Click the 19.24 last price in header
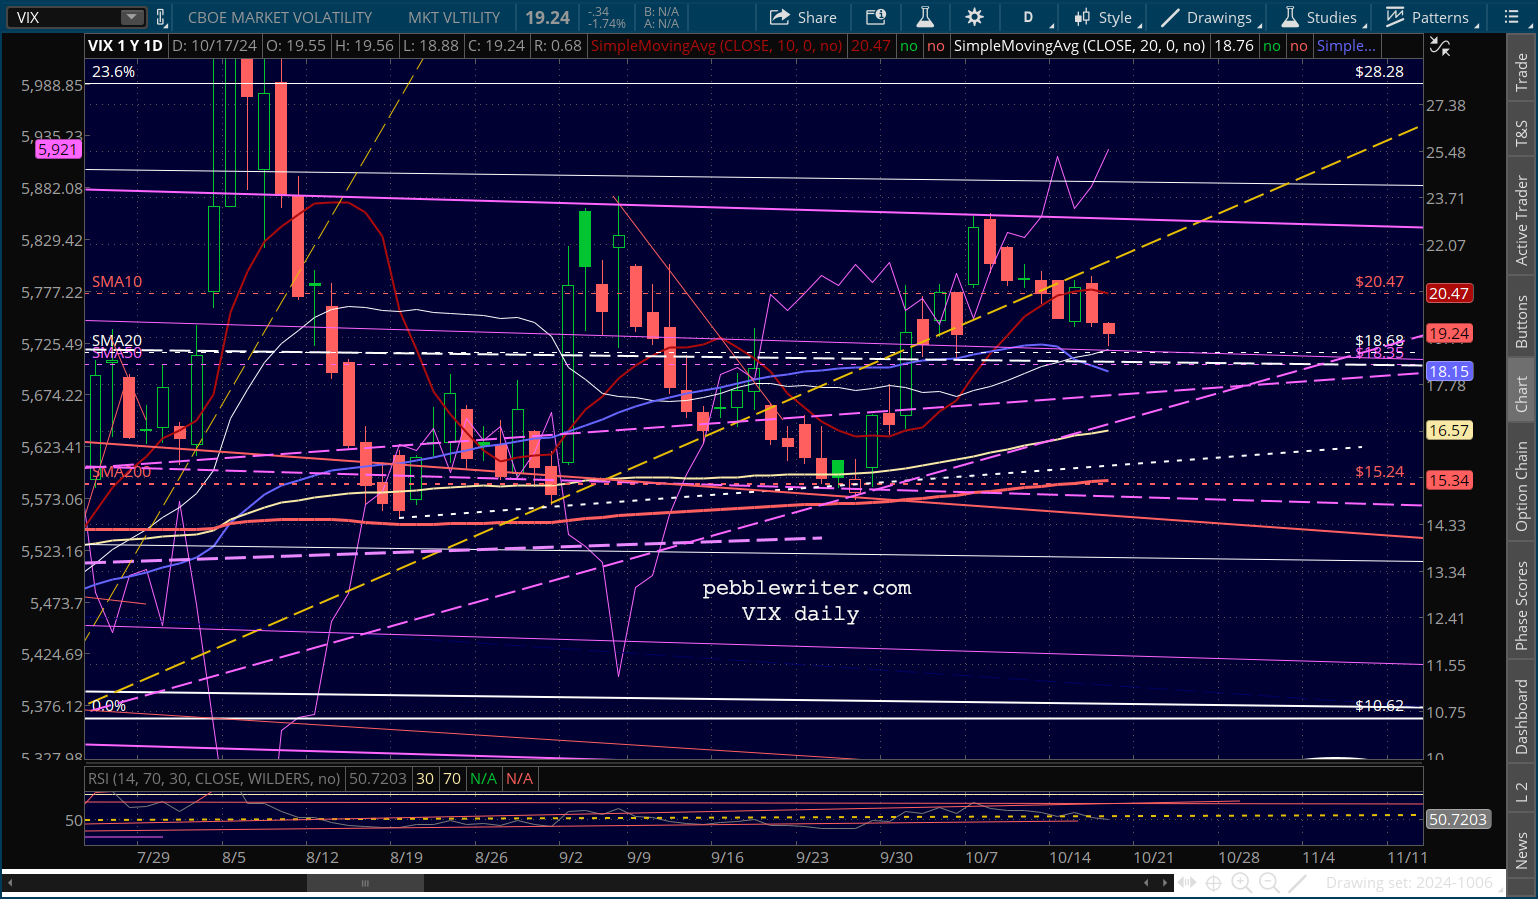This screenshot has height=899, width=1538. point(547,17)
